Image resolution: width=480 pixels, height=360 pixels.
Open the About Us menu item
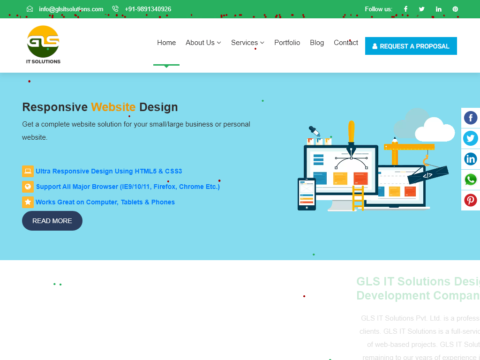(x=200, y=43)
